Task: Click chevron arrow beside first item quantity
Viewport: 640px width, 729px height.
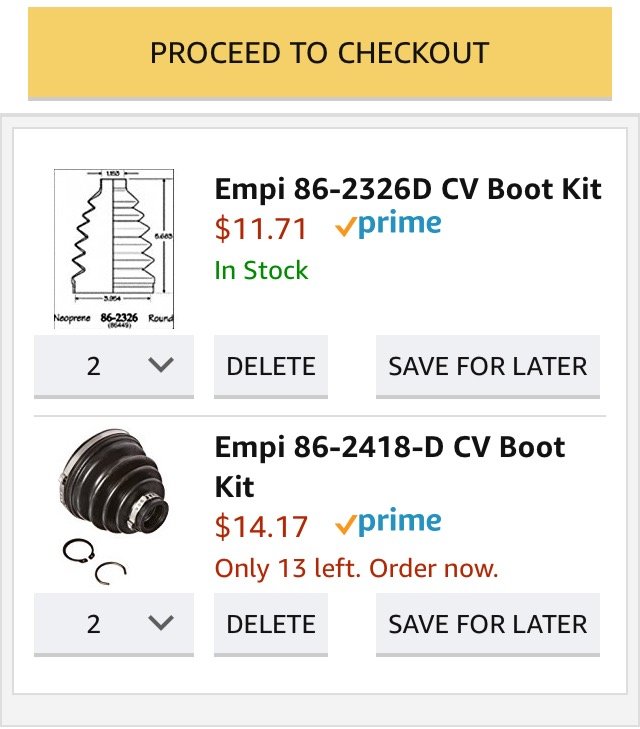Action: coord(161,364)
